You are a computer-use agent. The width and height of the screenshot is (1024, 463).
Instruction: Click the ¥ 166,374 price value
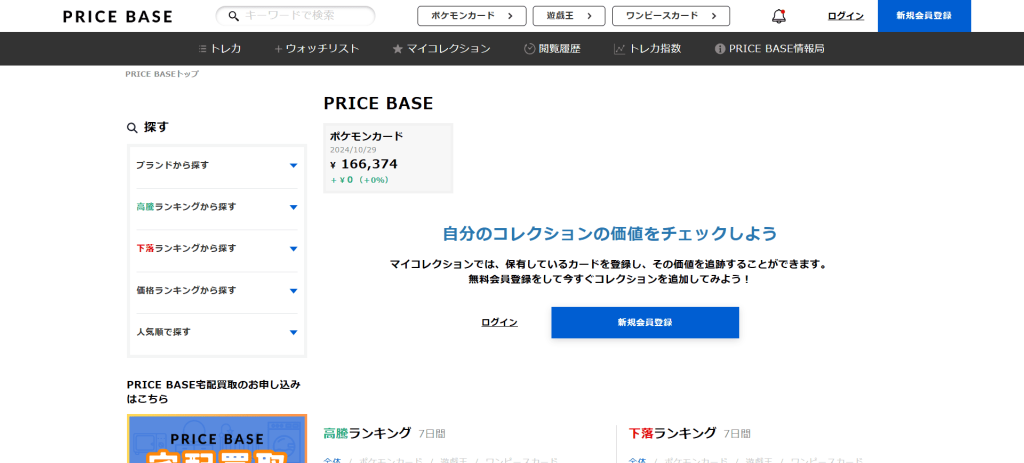363,165
